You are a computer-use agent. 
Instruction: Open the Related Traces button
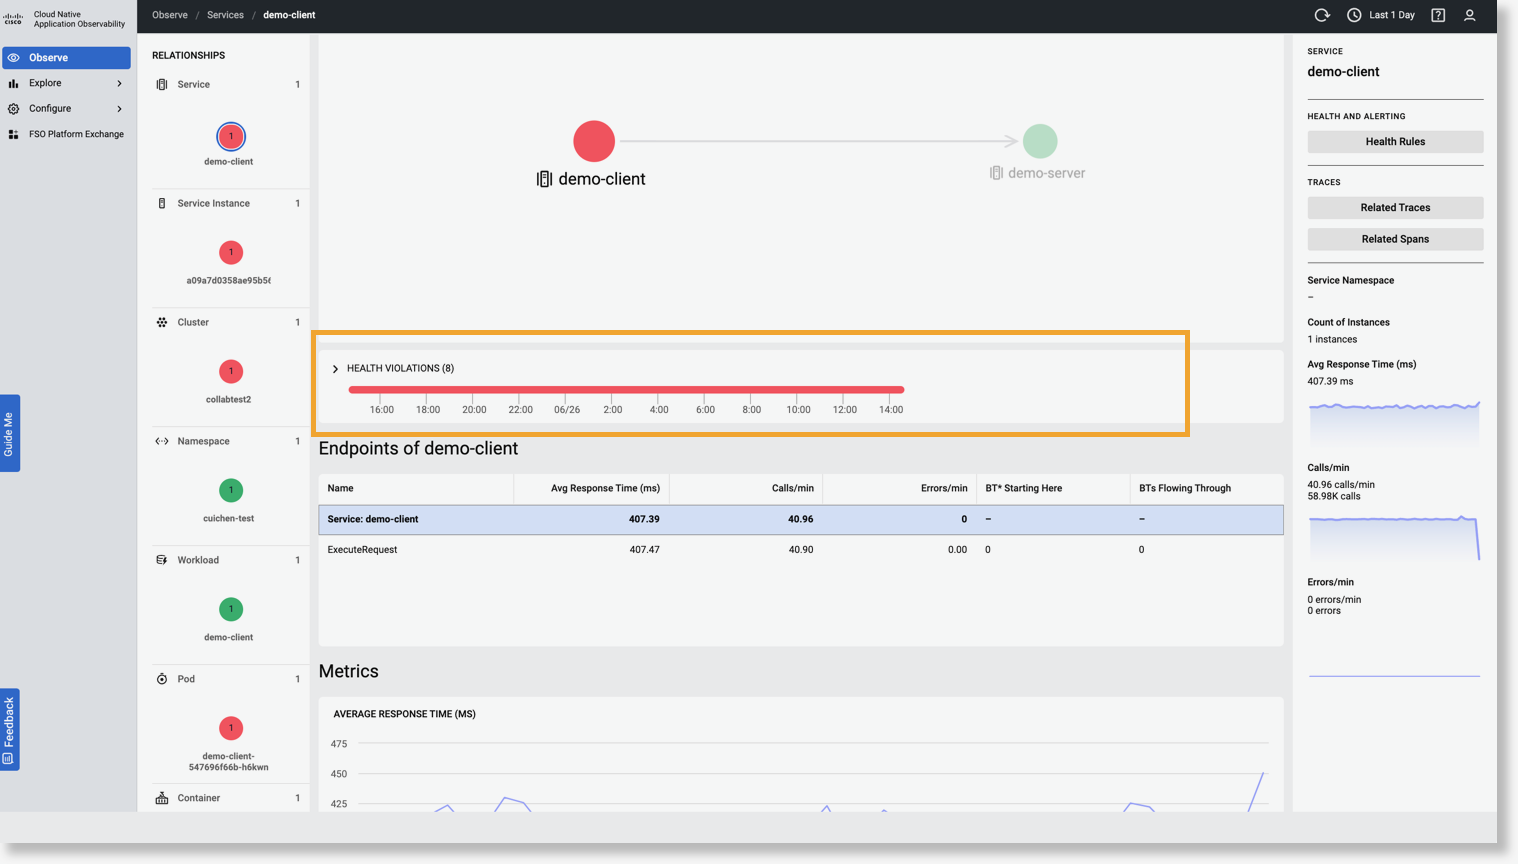[x=1395, y=208]
